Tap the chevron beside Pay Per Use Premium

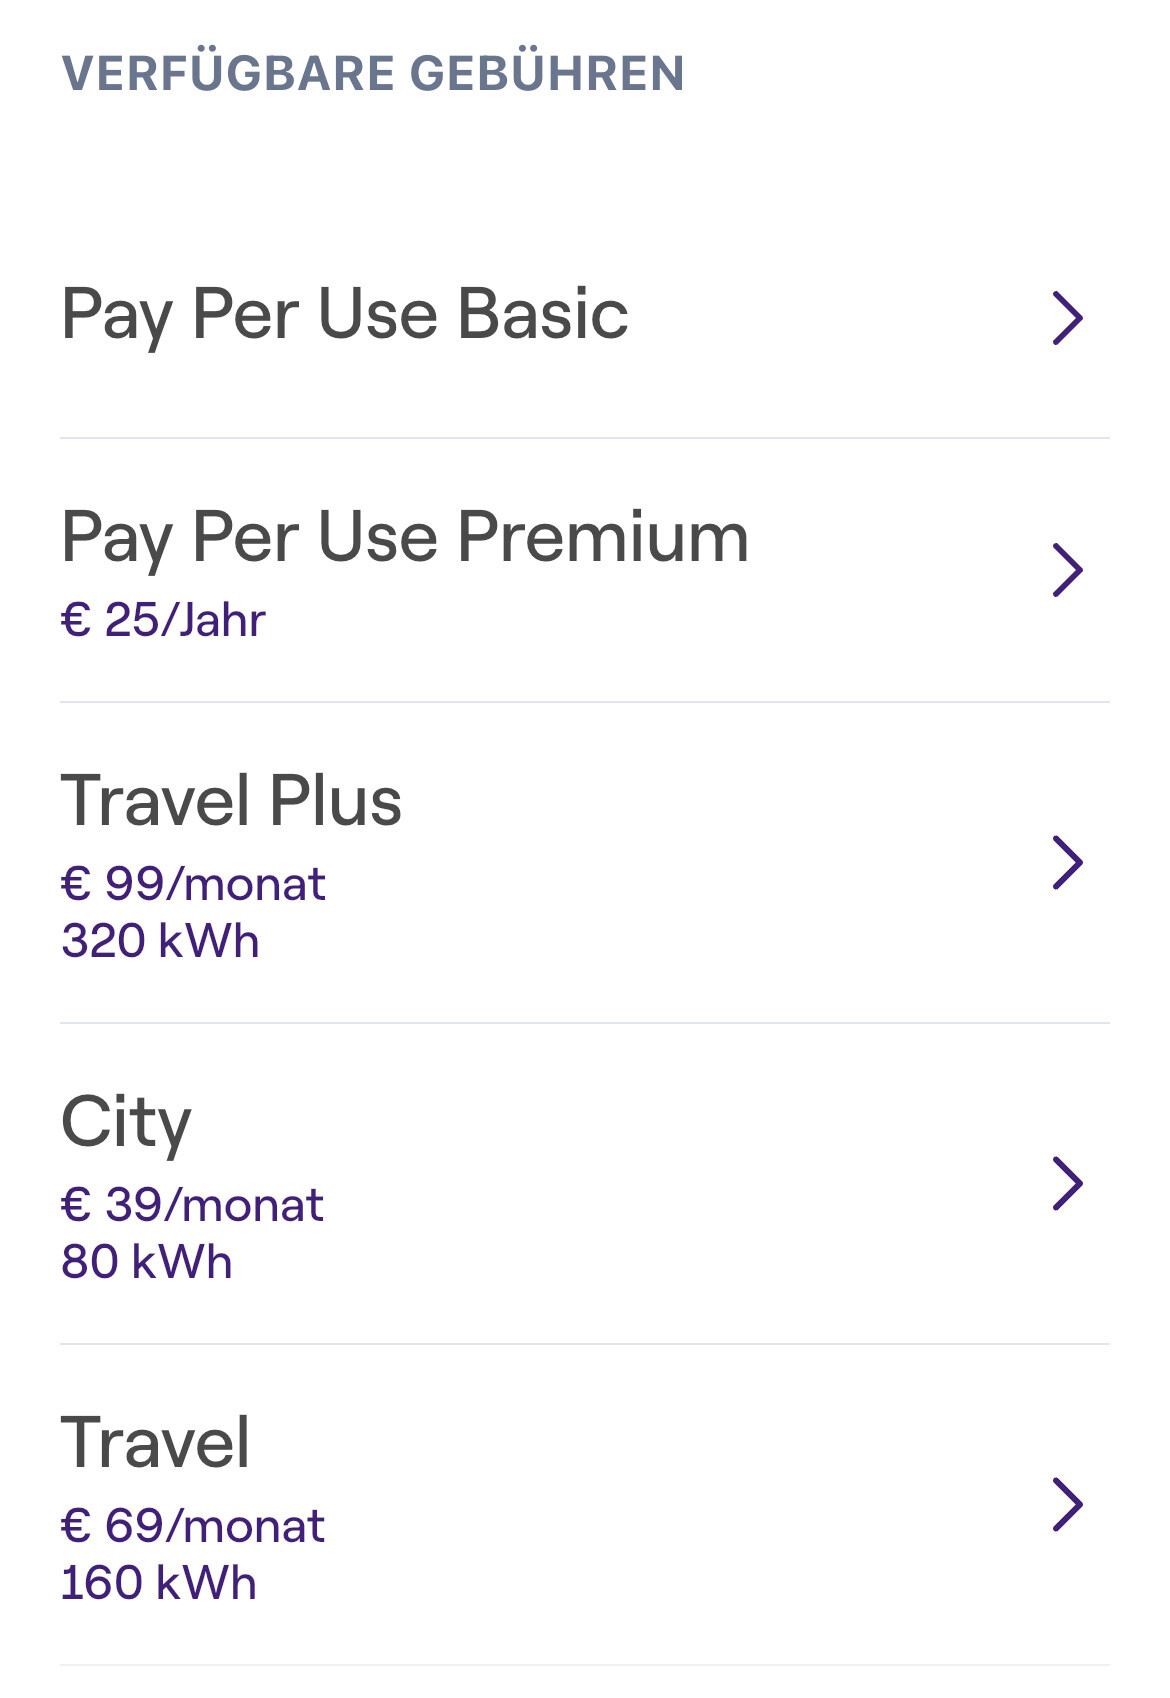point(1068,570)
